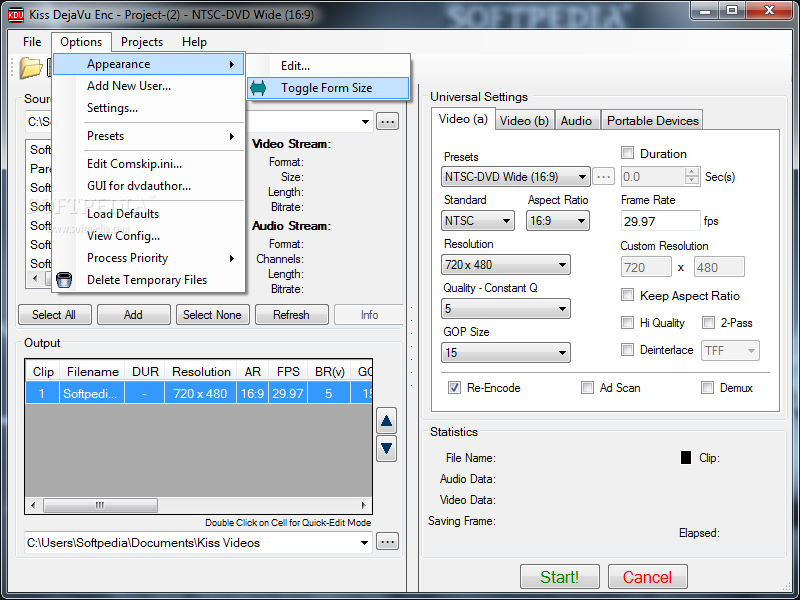Choose Settings from Options menu
The image size is (800, 600).
[149, 108]
